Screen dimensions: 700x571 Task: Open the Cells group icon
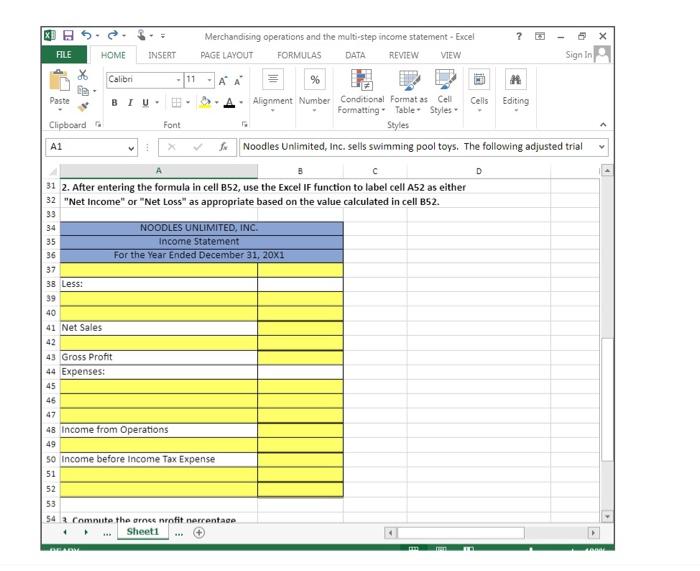[x=479, y=79]
